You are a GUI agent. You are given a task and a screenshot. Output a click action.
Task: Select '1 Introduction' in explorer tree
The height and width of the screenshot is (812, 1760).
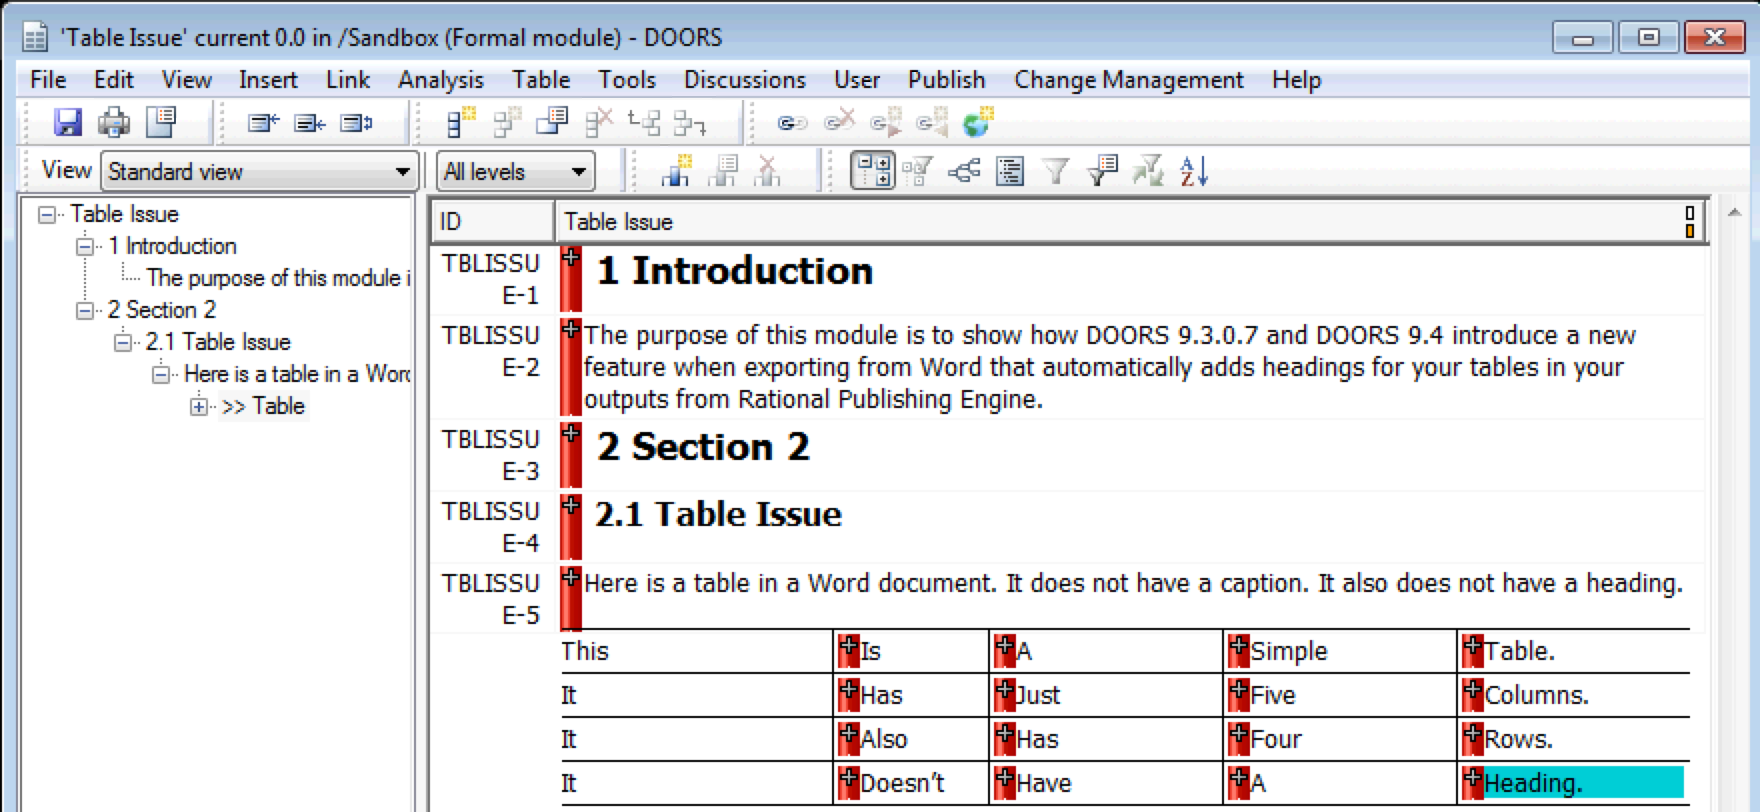(x=172, y=246)
